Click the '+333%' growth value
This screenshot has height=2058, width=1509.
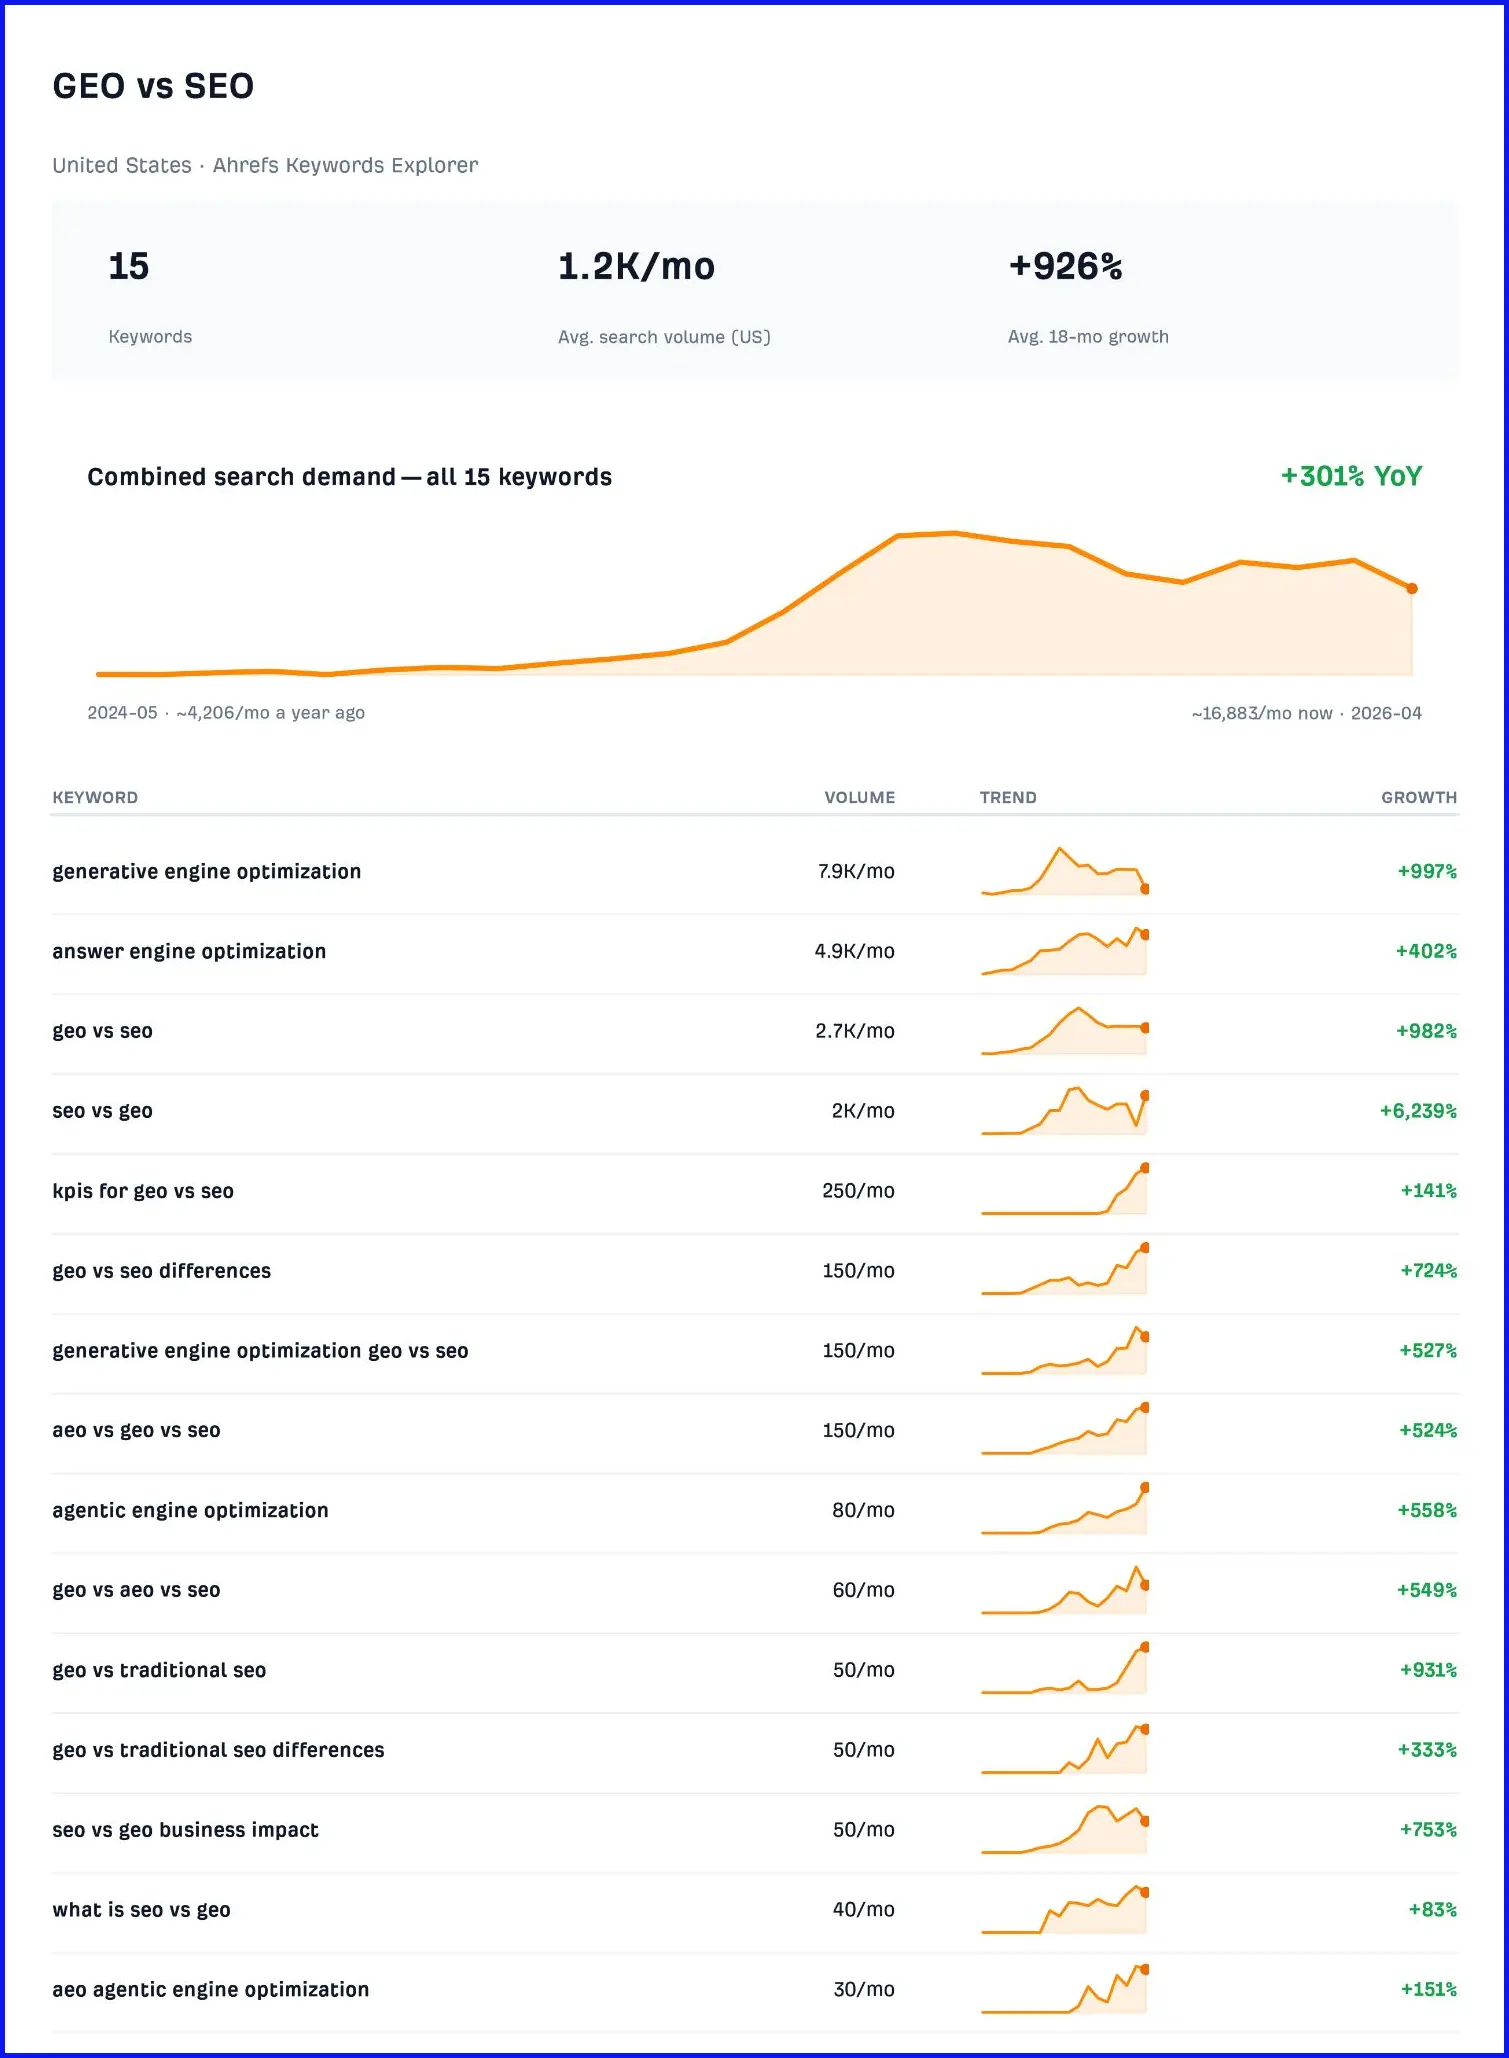(x=1427, y=1750)
